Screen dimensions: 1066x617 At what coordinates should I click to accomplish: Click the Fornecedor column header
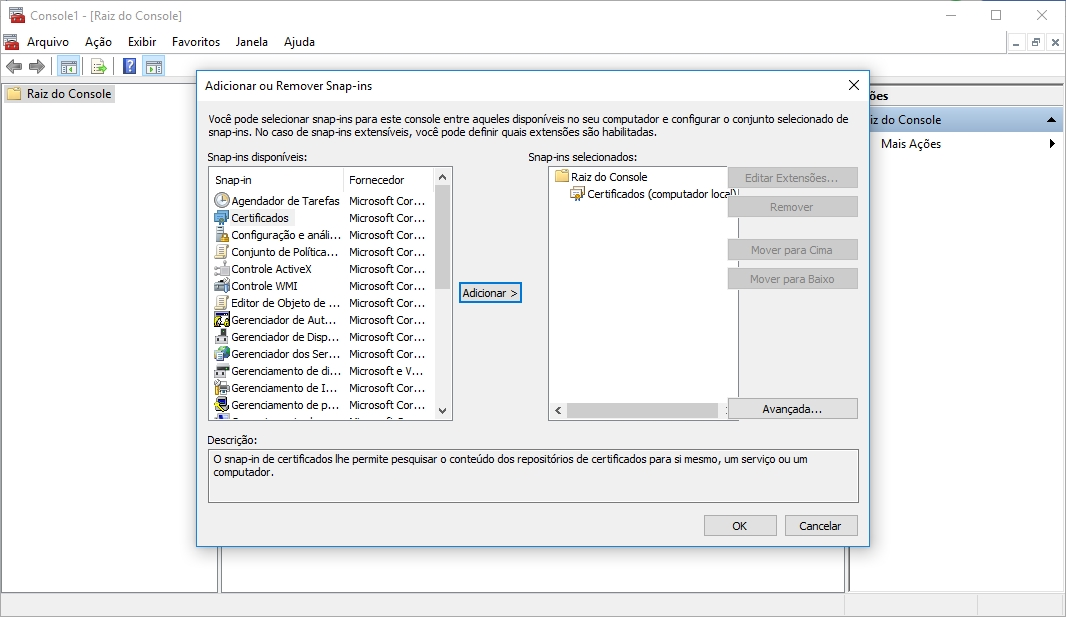tap(390, 180)
